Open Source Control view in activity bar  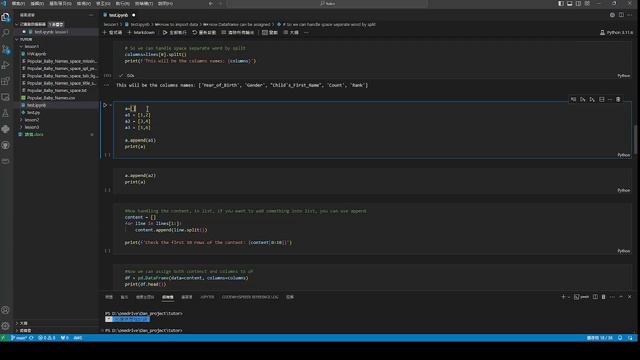[6, 50]
